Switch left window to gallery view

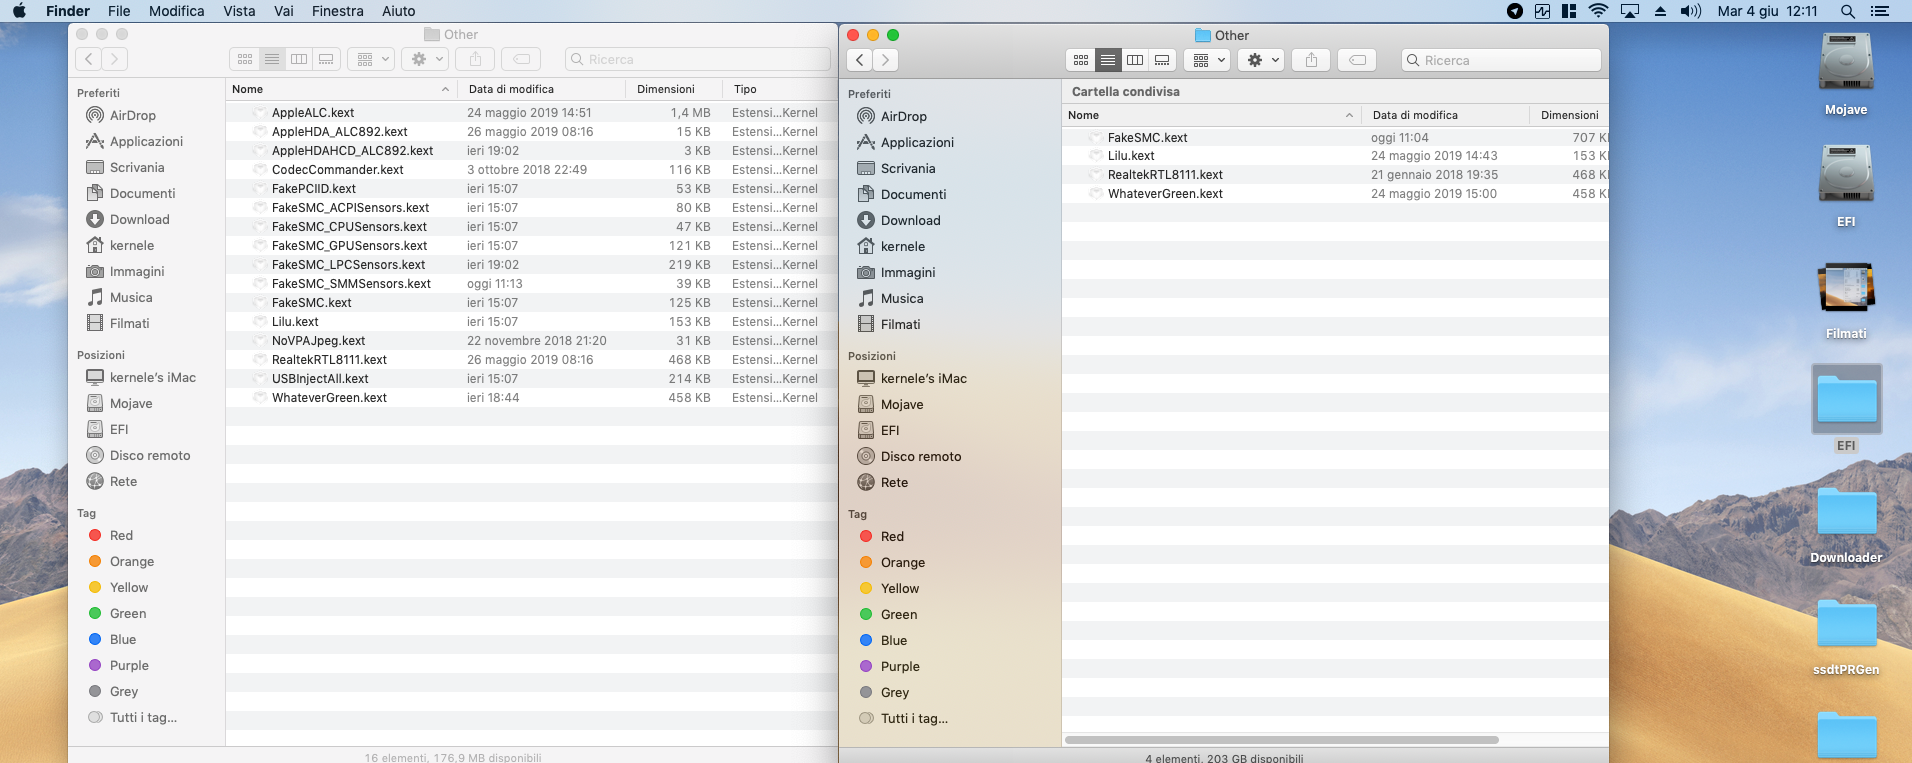tap(326, 59)
